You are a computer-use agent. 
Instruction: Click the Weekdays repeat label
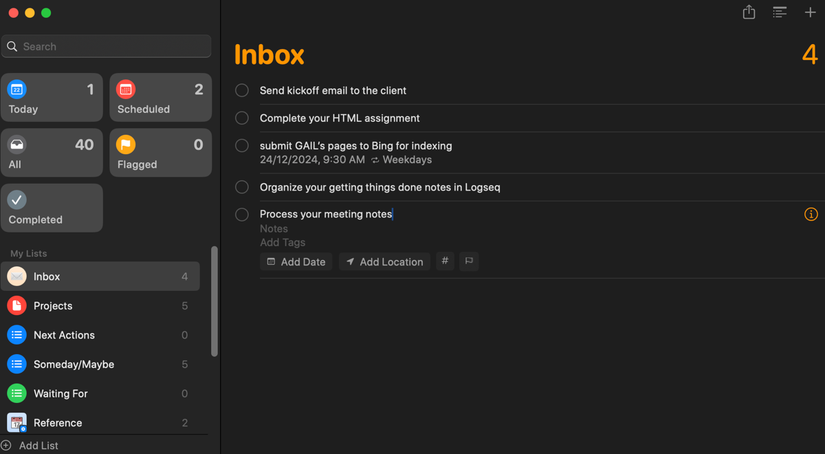tap(407, 159)
